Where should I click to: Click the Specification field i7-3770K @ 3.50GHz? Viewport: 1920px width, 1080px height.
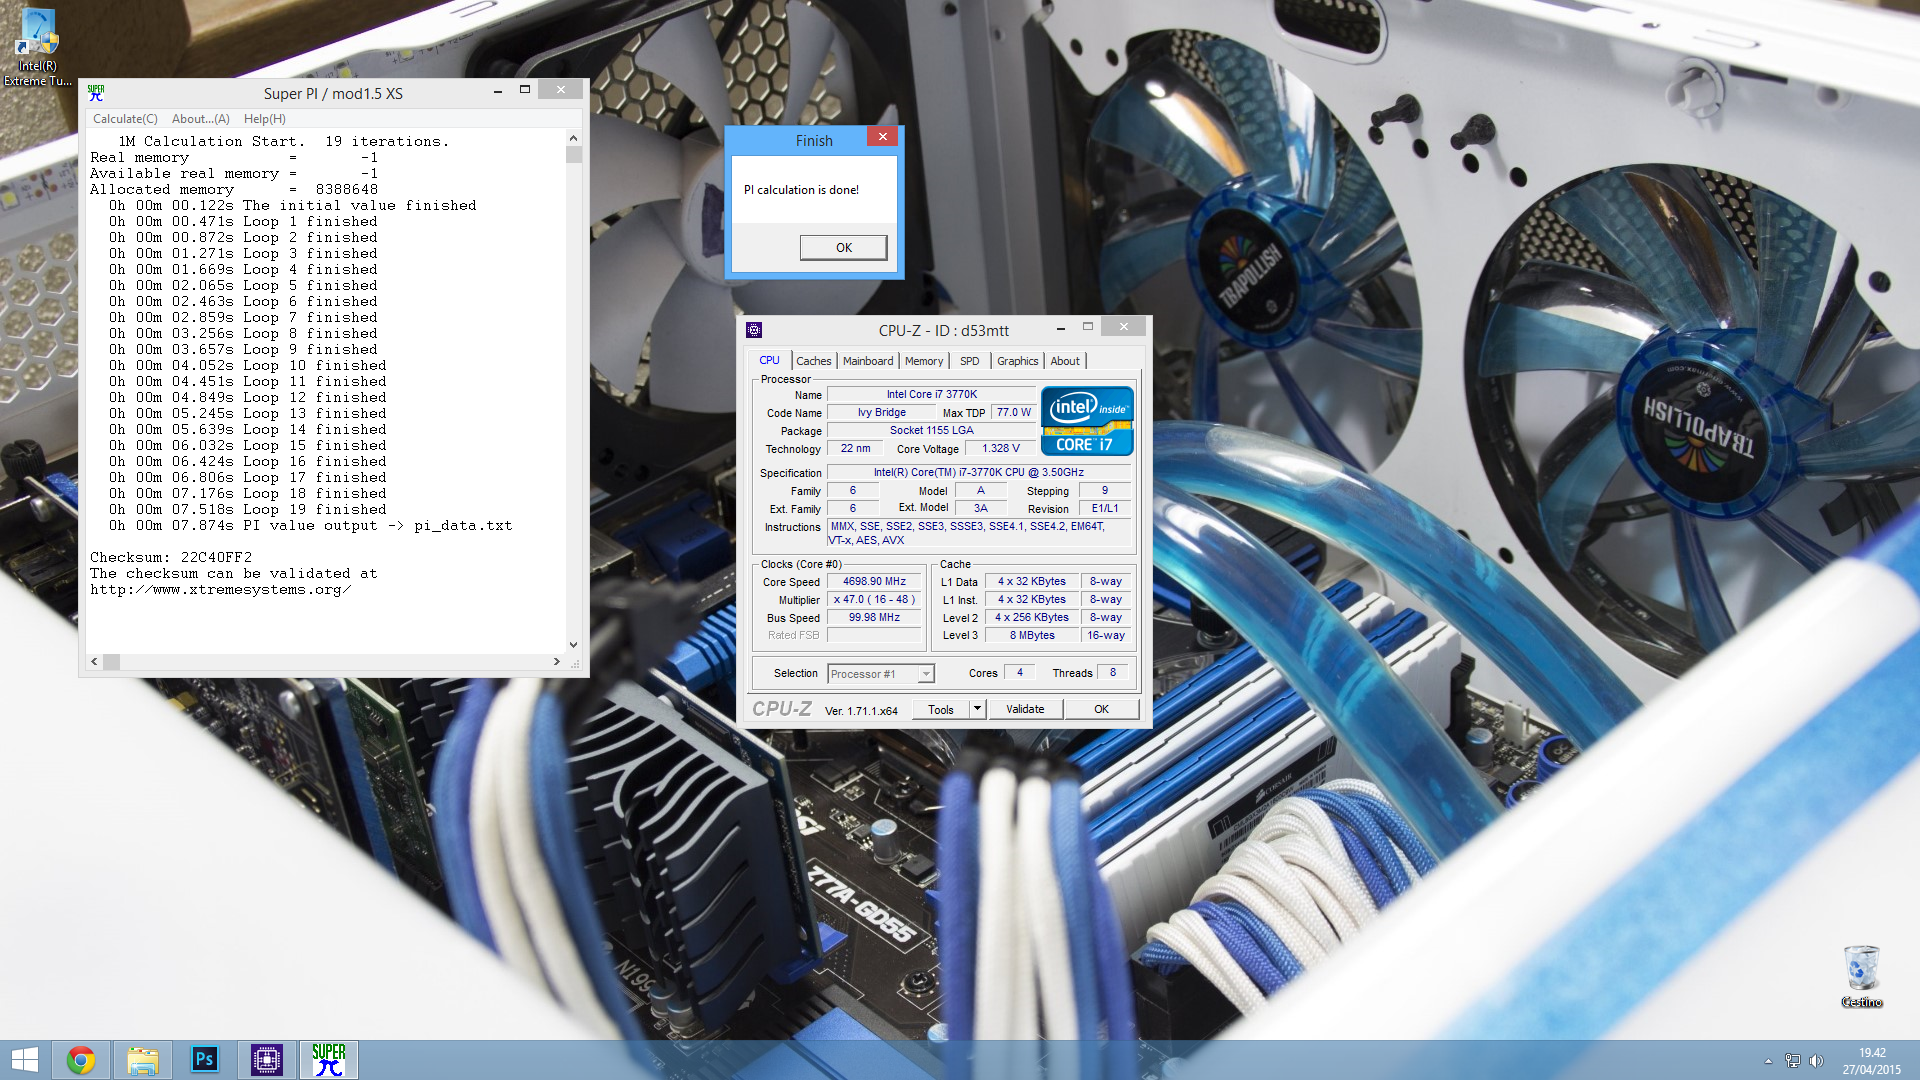coord(979,473)
